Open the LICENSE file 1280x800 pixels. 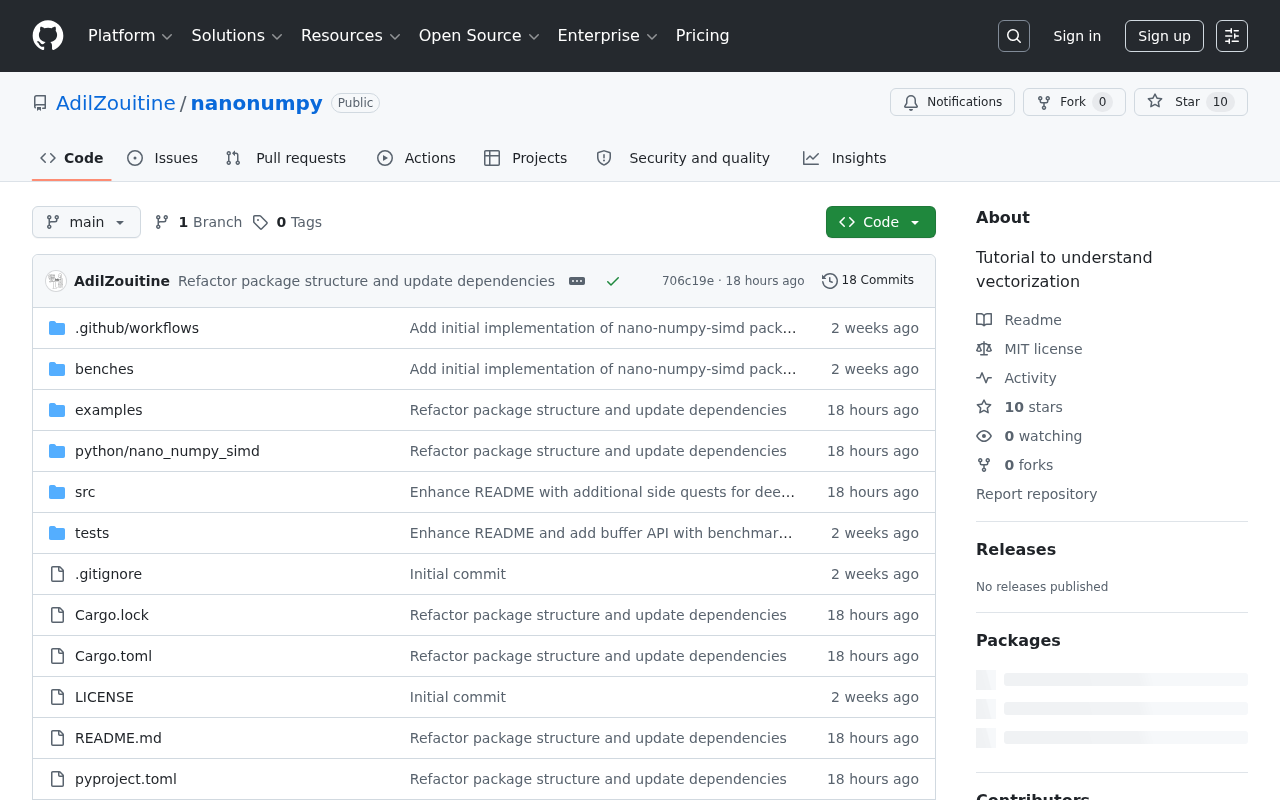point(104,697)
